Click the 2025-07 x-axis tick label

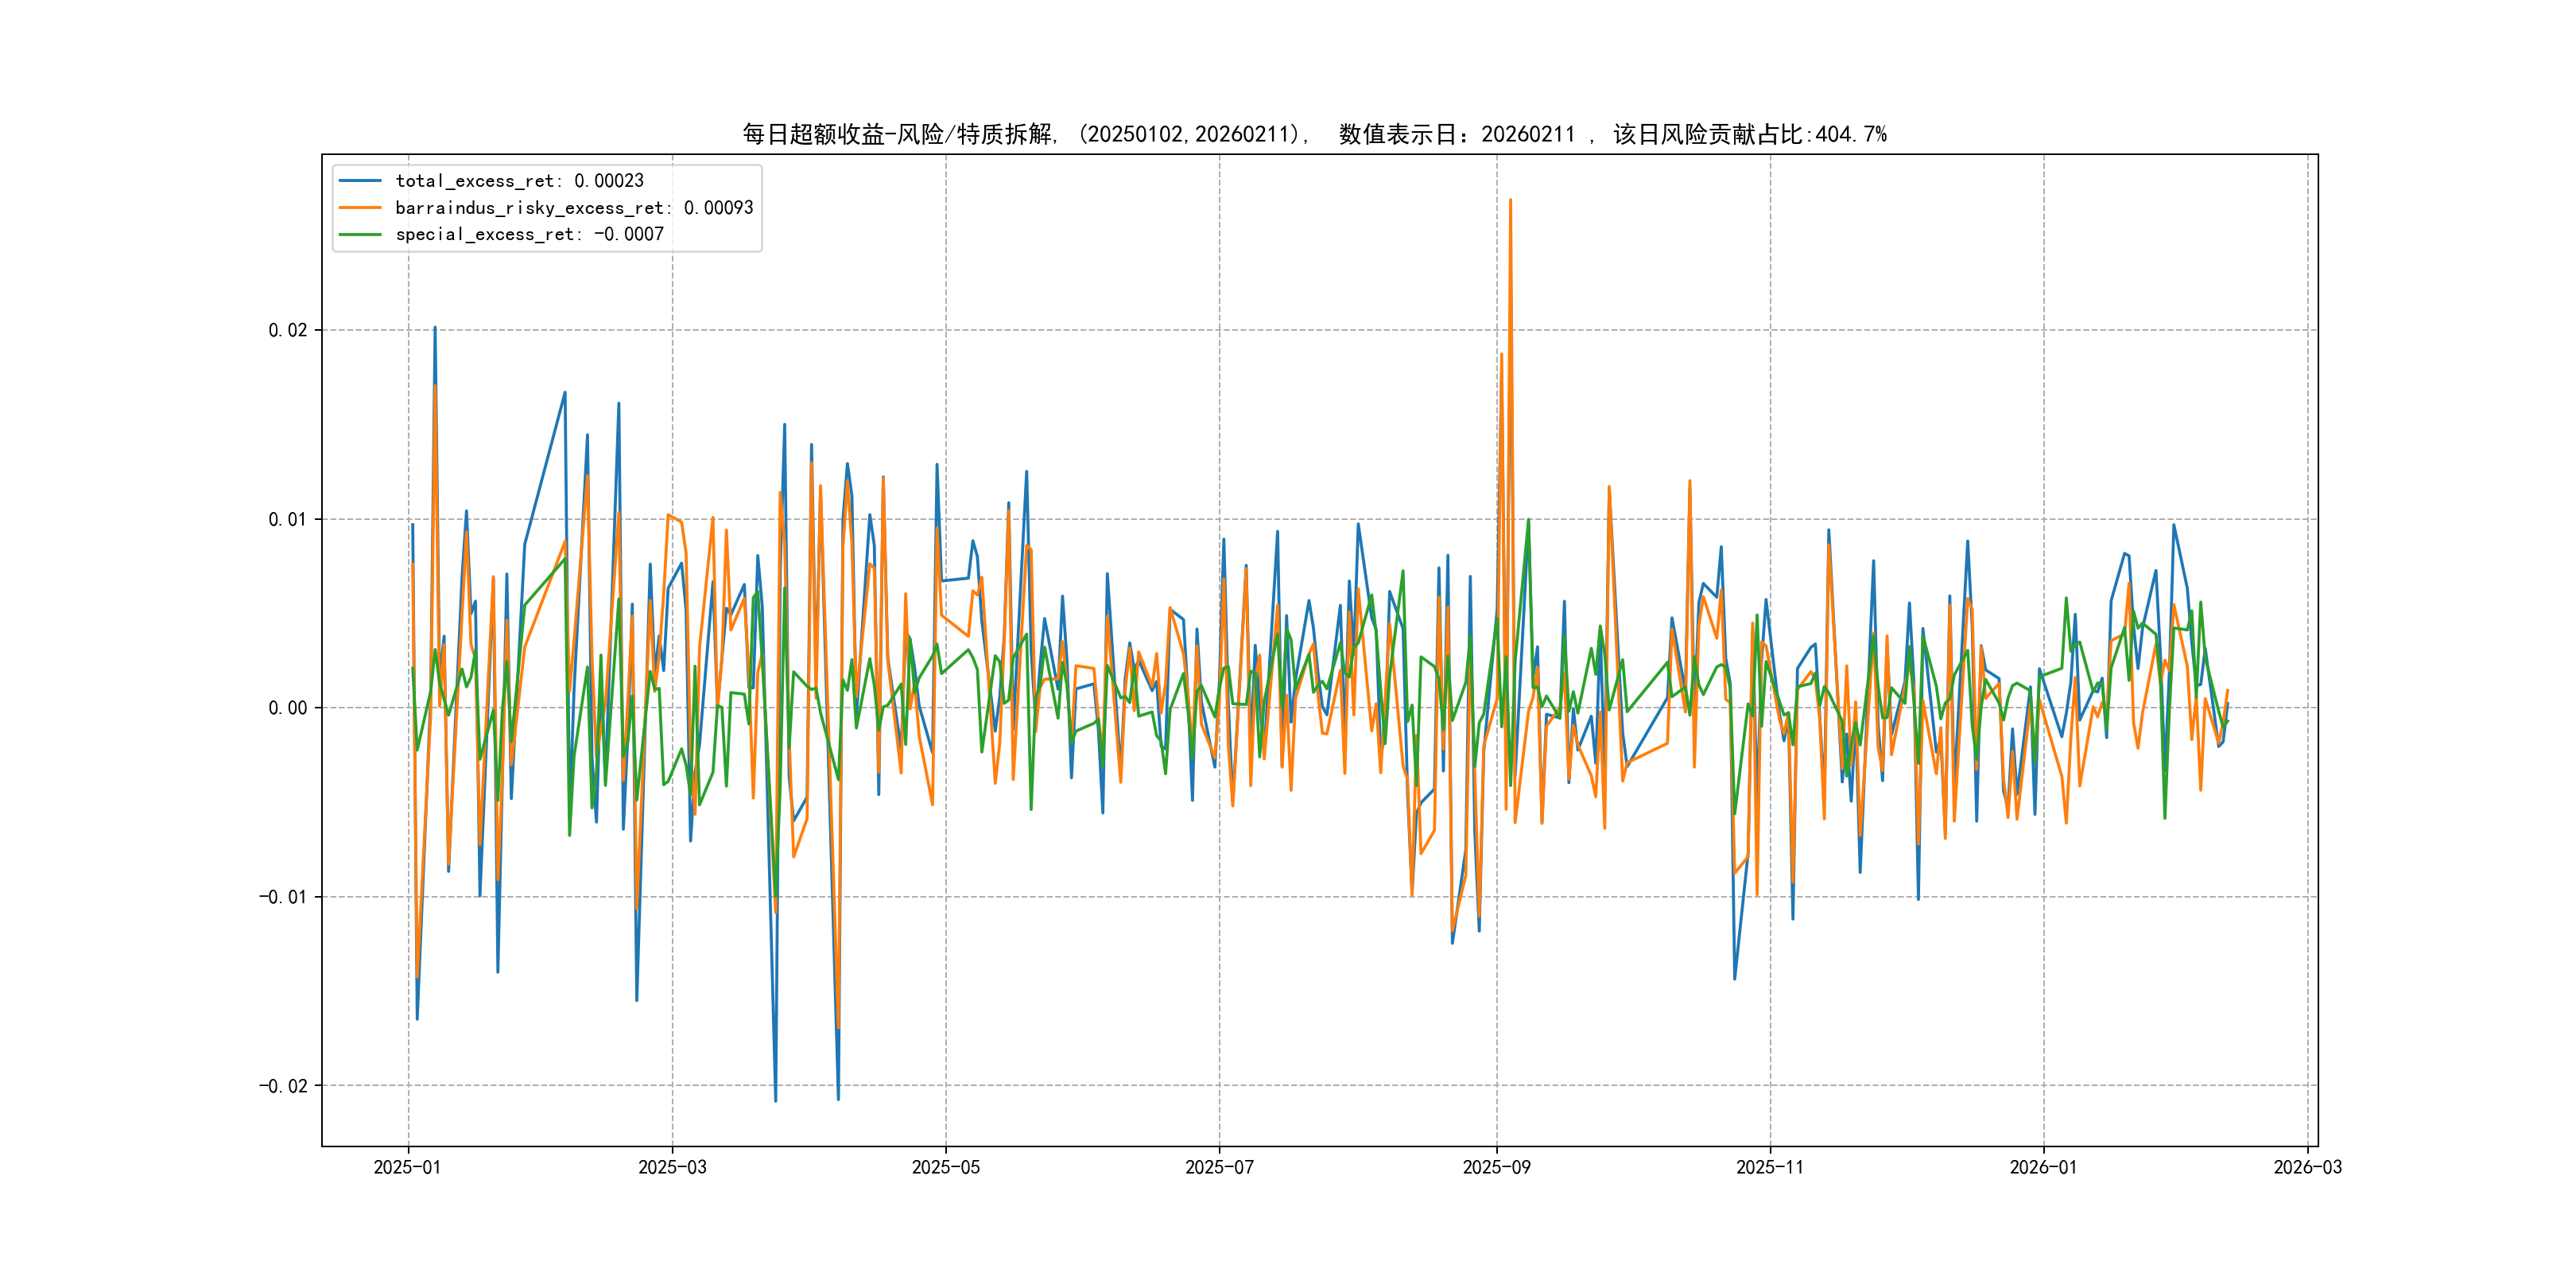(1219, 1167)
